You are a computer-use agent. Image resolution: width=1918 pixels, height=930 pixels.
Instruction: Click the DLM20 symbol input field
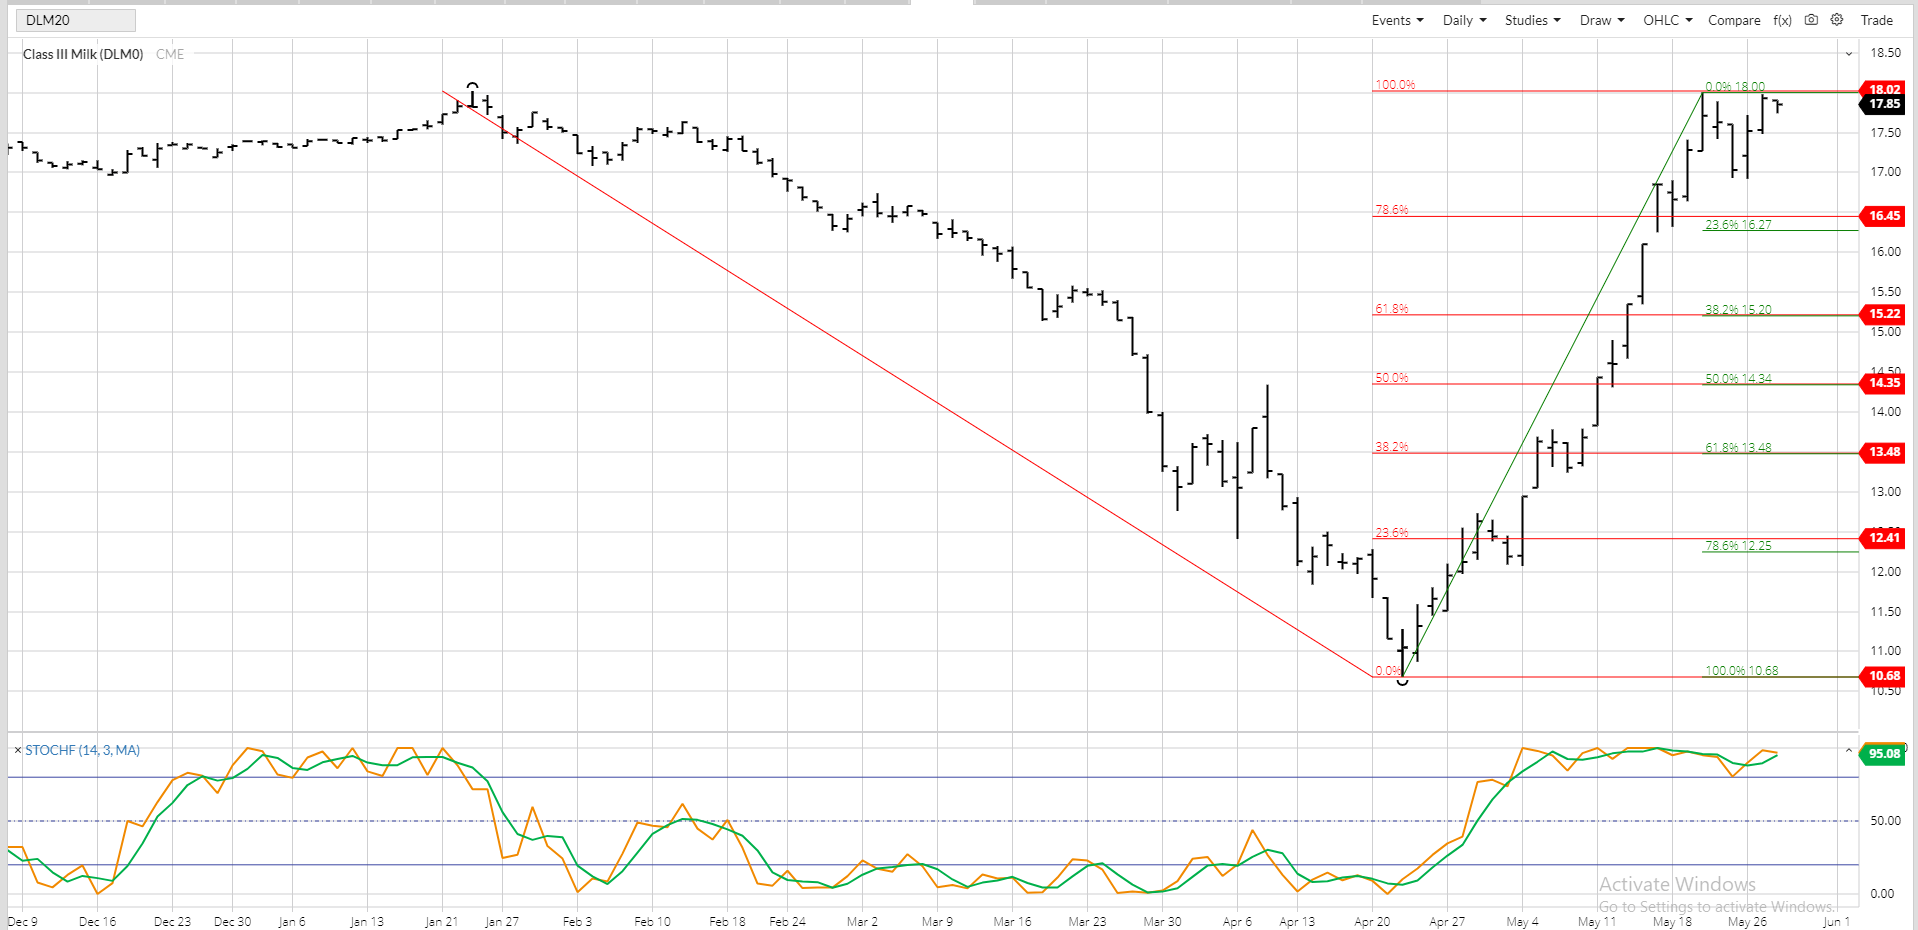tap(76, 20)
